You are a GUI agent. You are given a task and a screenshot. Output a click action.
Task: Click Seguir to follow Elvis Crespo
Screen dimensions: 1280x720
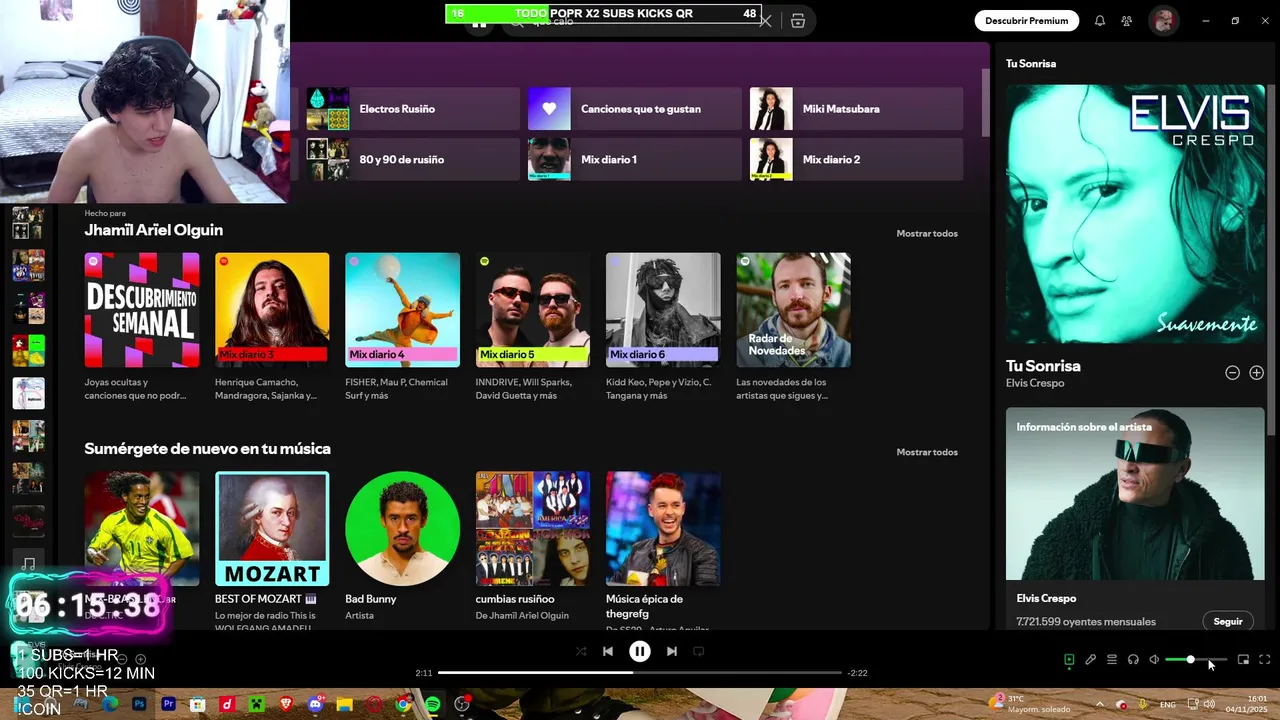pos(1227,621)
